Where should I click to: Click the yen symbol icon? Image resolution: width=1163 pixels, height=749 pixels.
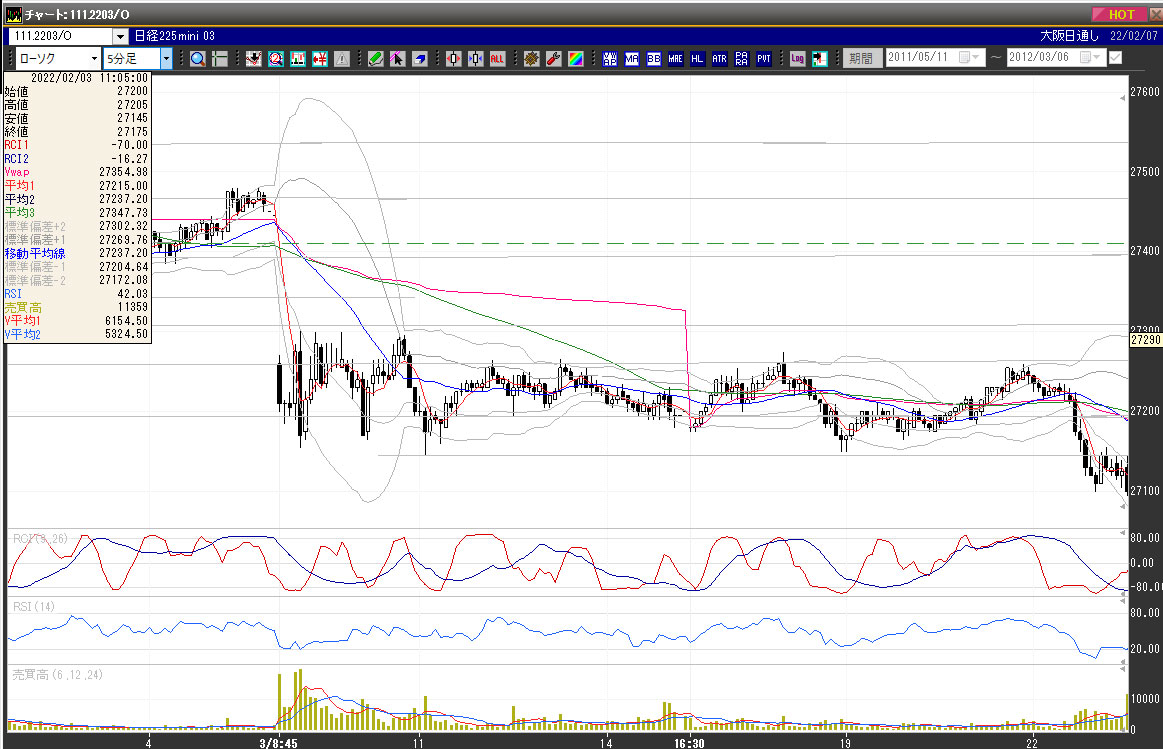coord(320,59)
